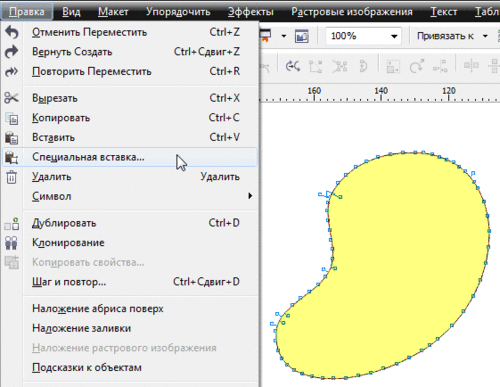Click the extend curve to close icon
The image size is (500, 387).
[x=315, y=66]
